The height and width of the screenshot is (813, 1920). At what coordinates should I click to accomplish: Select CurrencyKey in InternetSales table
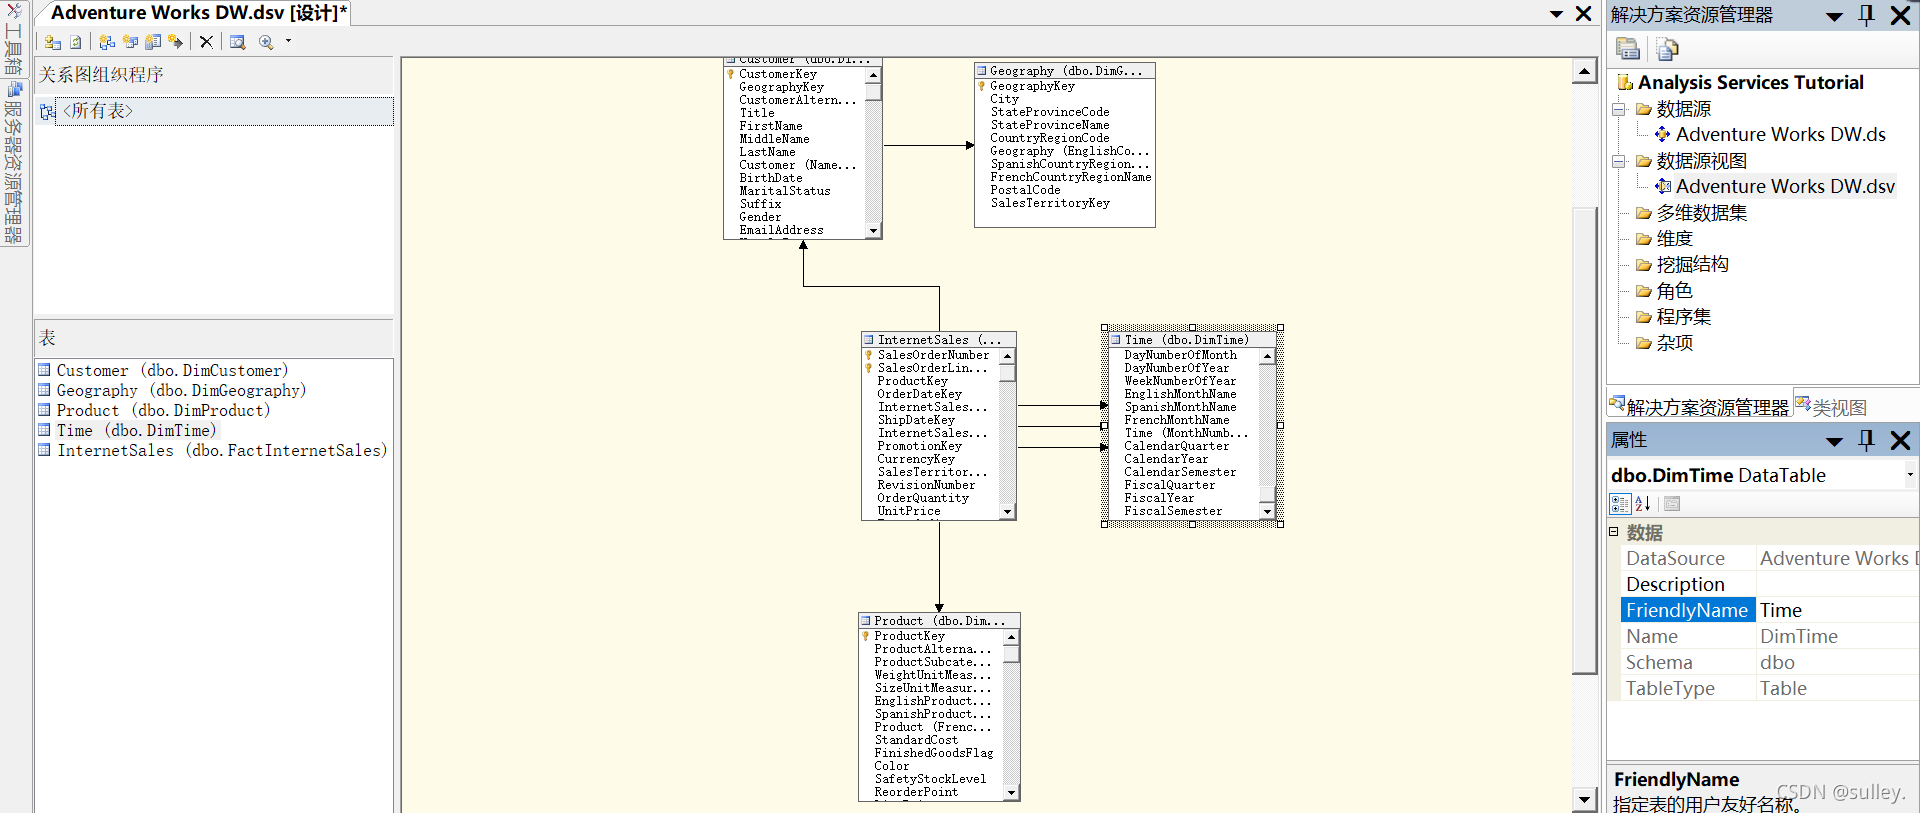916,459
